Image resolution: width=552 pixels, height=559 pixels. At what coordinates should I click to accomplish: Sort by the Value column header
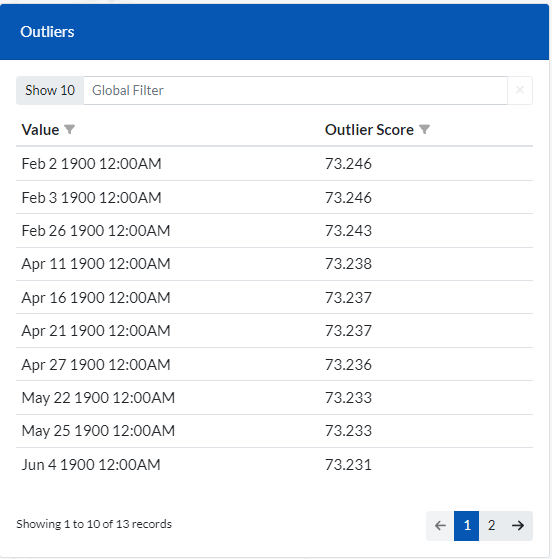click(x=40, y=129)
